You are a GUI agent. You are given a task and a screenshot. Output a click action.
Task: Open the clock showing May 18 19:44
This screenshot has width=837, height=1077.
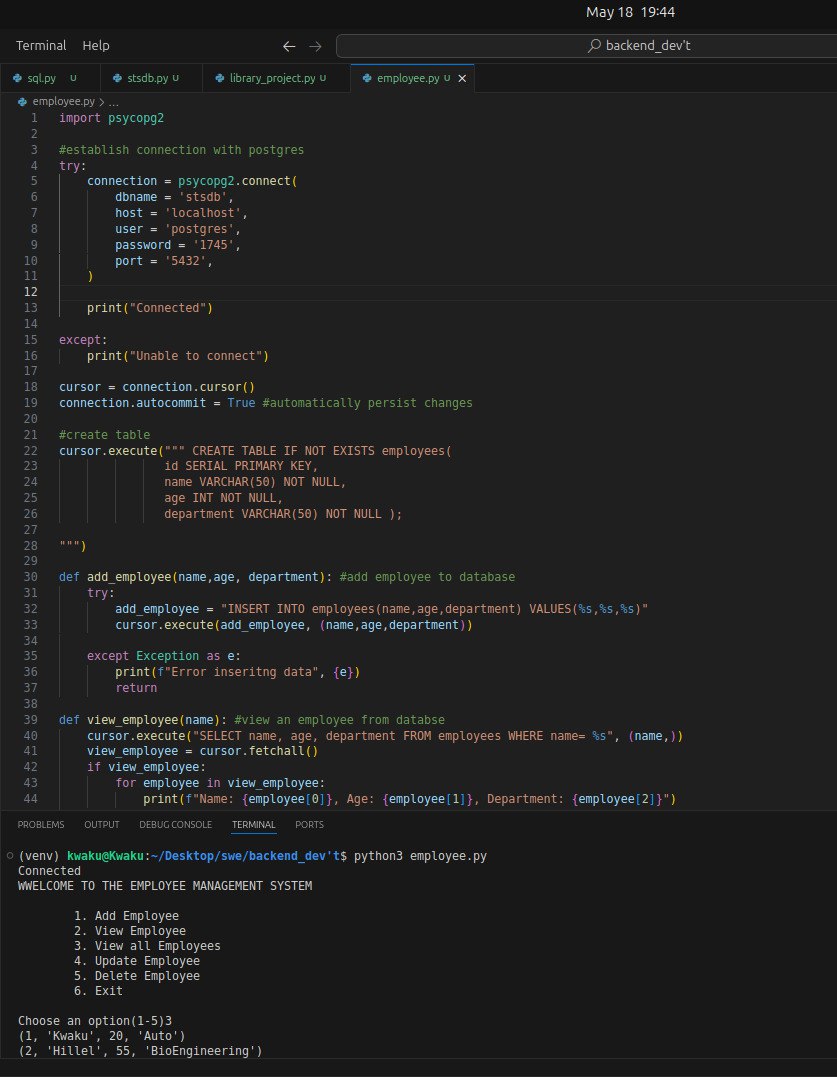click(x=630, y=12)
